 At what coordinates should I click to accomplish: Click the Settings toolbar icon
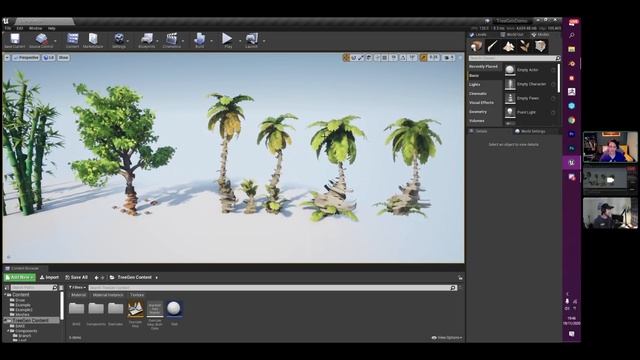[x=119, y=39]
